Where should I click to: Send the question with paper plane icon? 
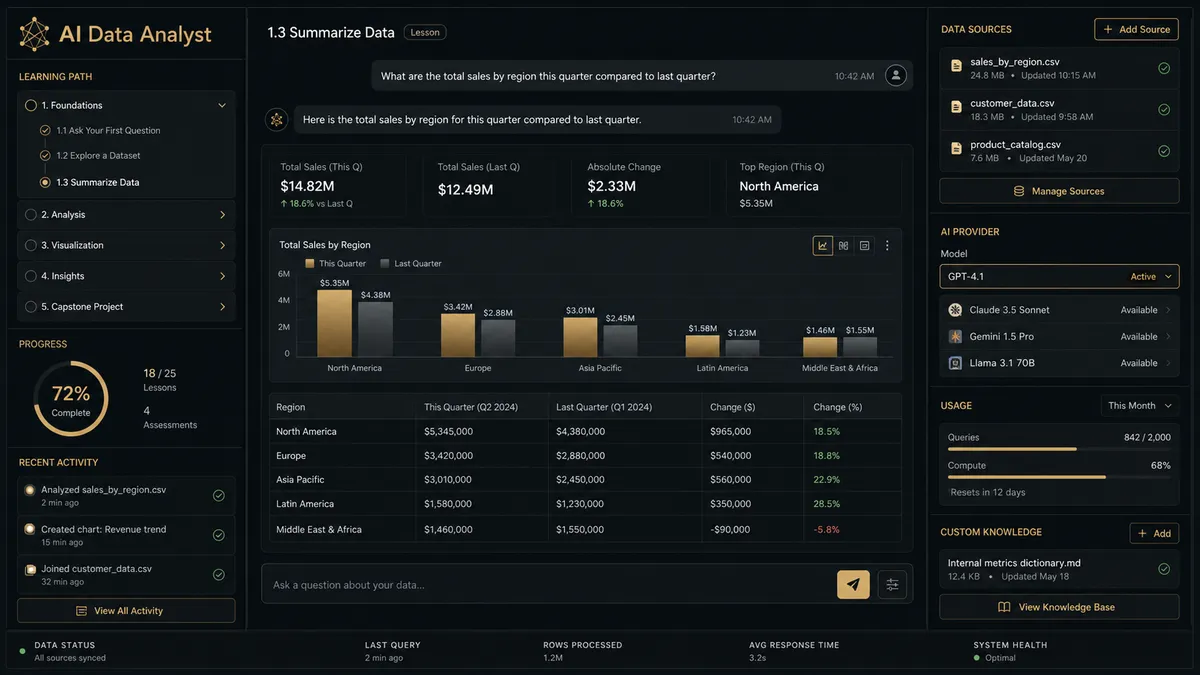point(853,584)
